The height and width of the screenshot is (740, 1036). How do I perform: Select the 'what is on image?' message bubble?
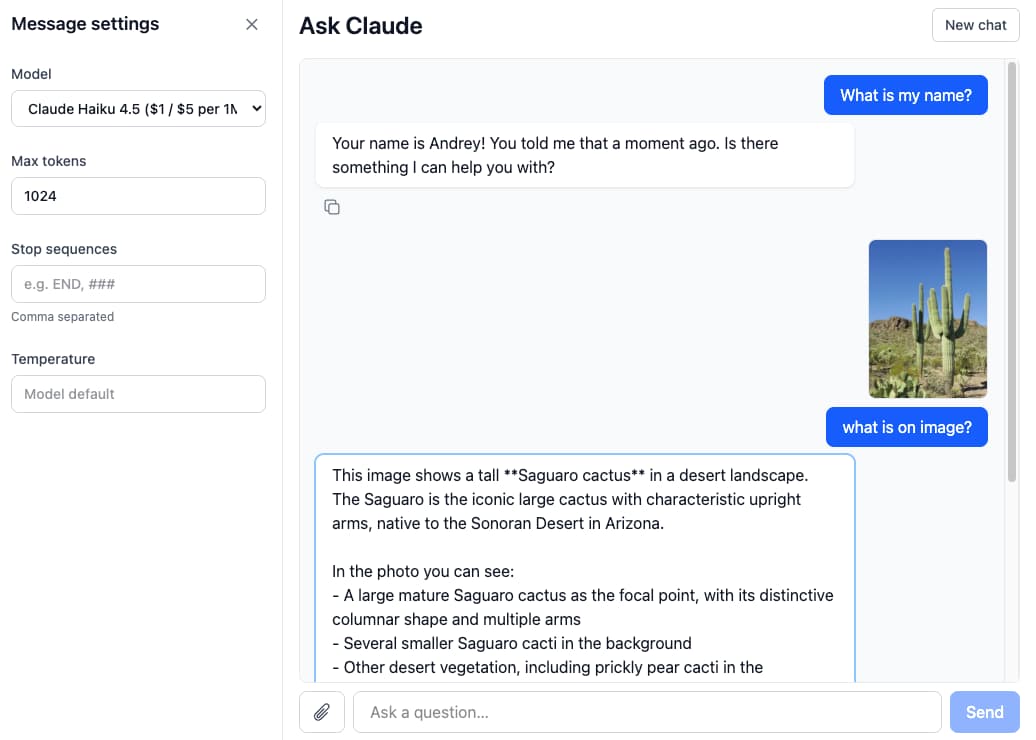(906, 427)
